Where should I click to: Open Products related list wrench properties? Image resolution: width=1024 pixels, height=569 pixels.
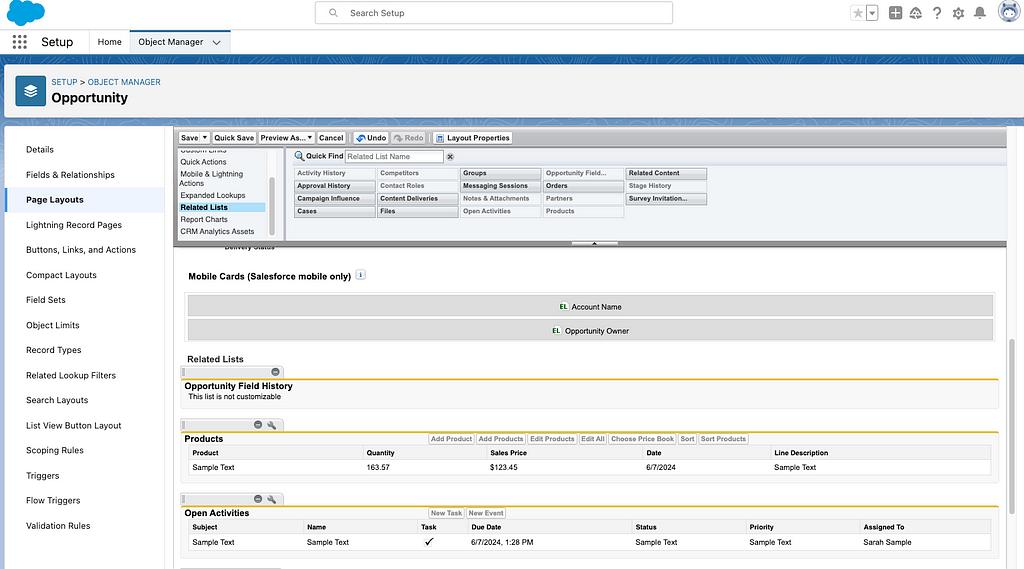(x=271, y=425)
